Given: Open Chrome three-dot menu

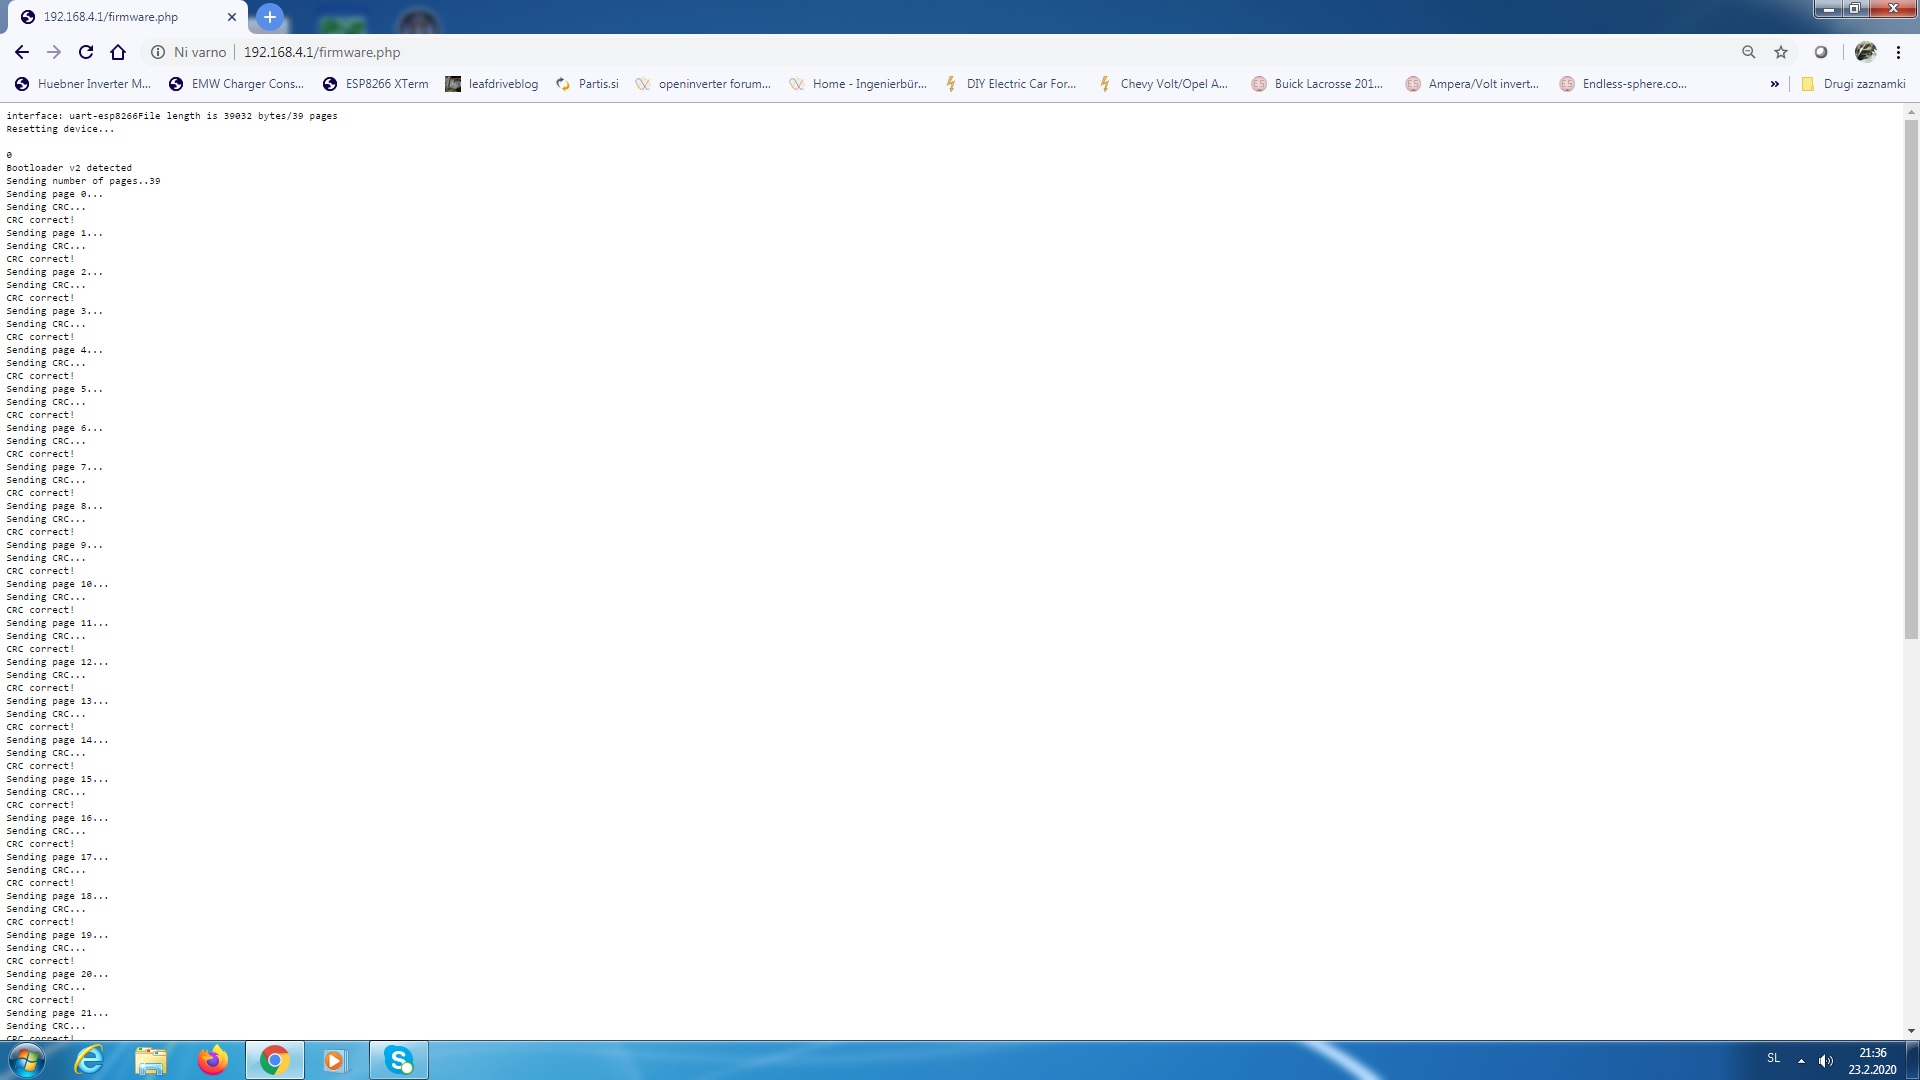Looking at the screenshot, I should [1898, 52].
